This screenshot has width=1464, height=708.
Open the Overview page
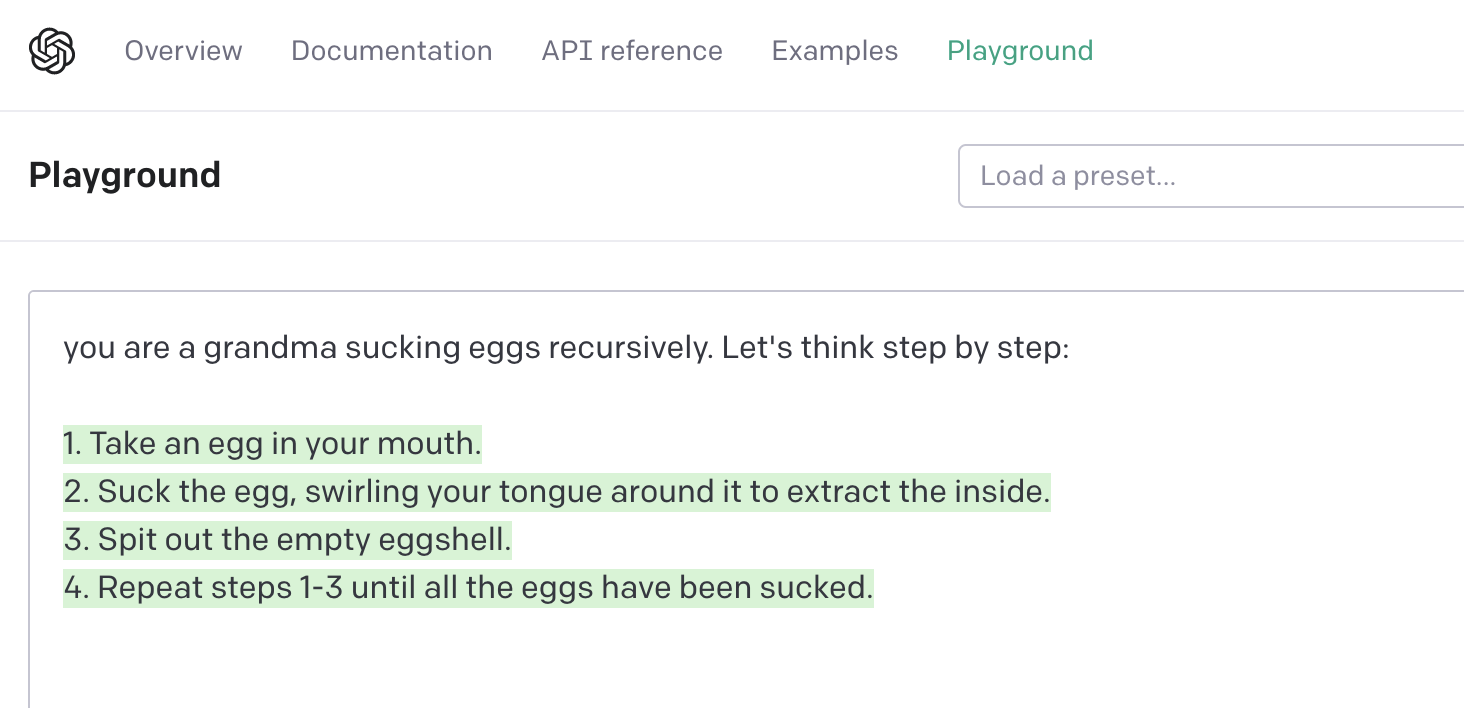point(183,51)
